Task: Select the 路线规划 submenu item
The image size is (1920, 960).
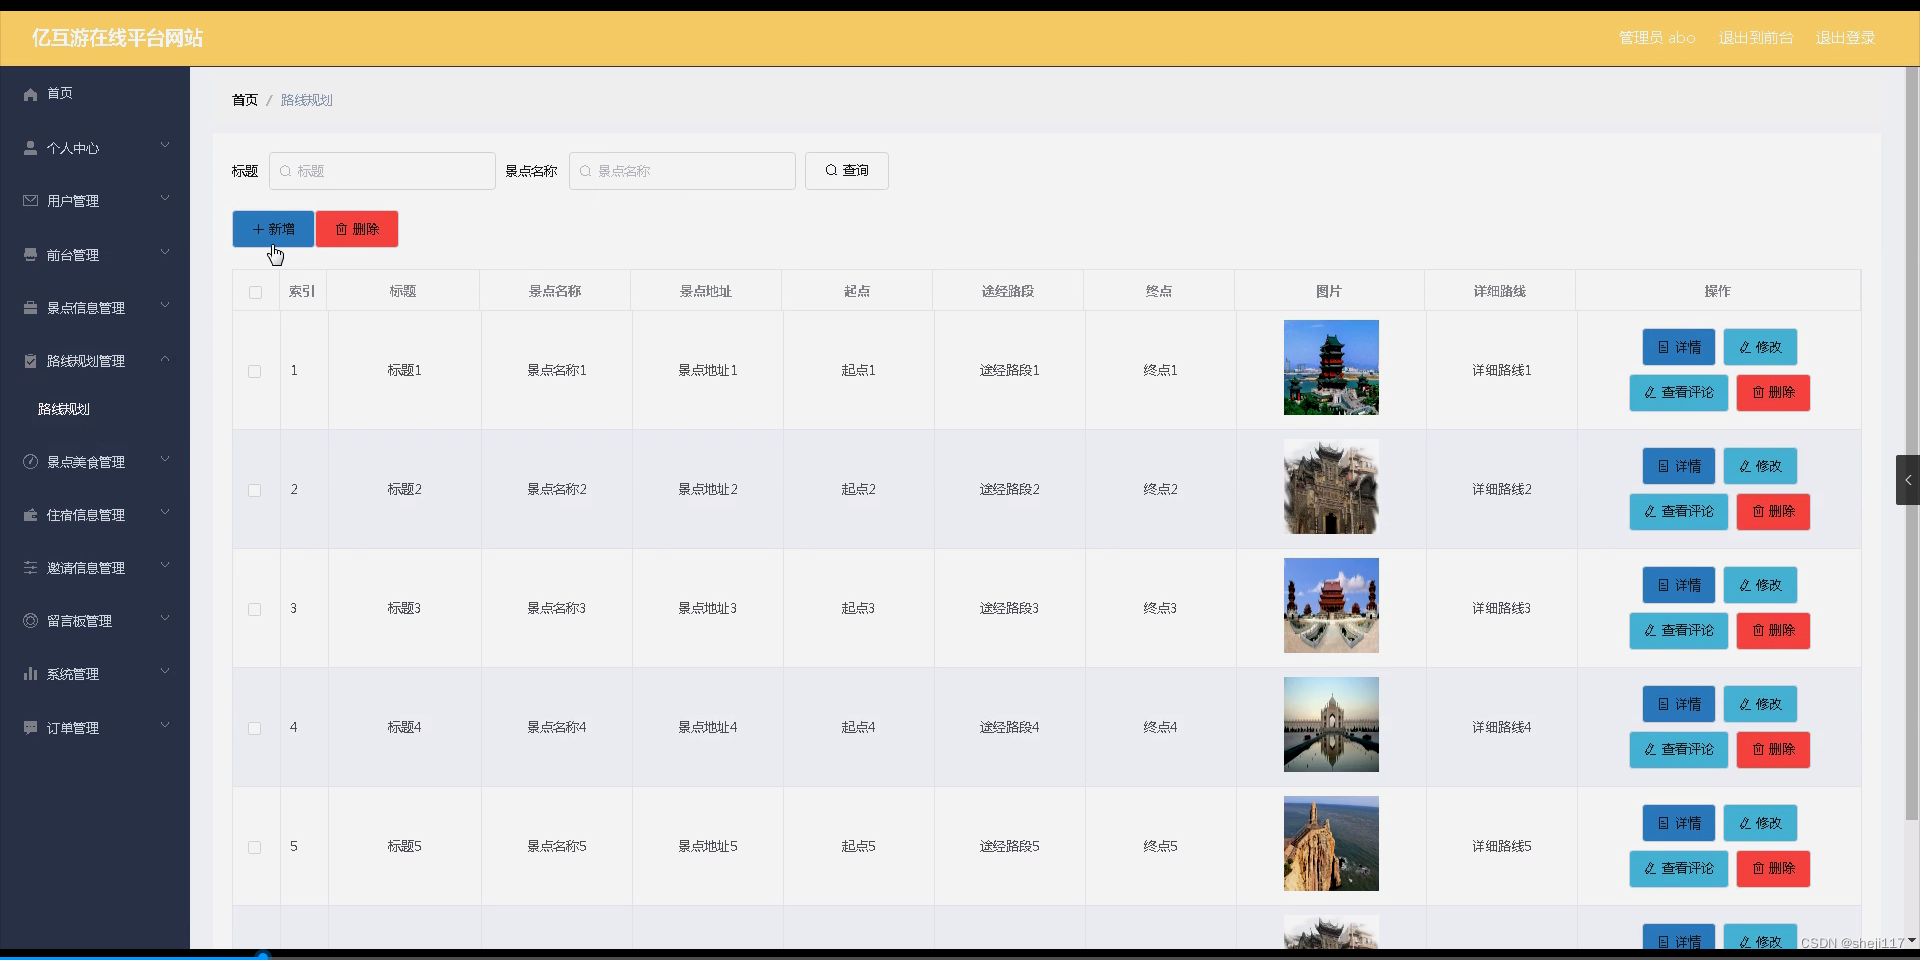Action: tap(95, 409)
